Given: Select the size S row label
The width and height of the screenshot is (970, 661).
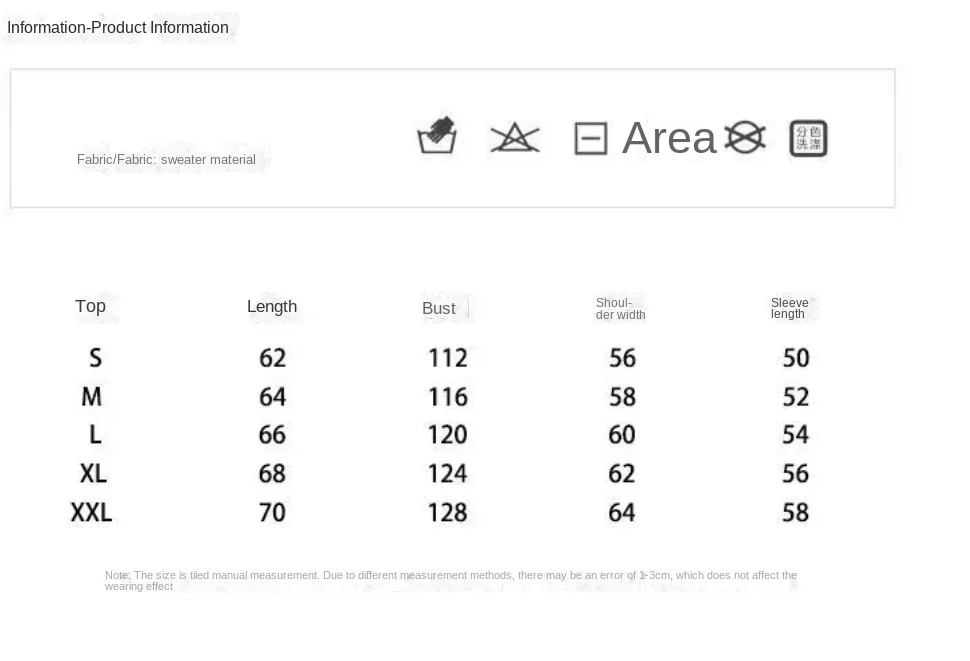Looking at the screenshot, I should (95, 357).
